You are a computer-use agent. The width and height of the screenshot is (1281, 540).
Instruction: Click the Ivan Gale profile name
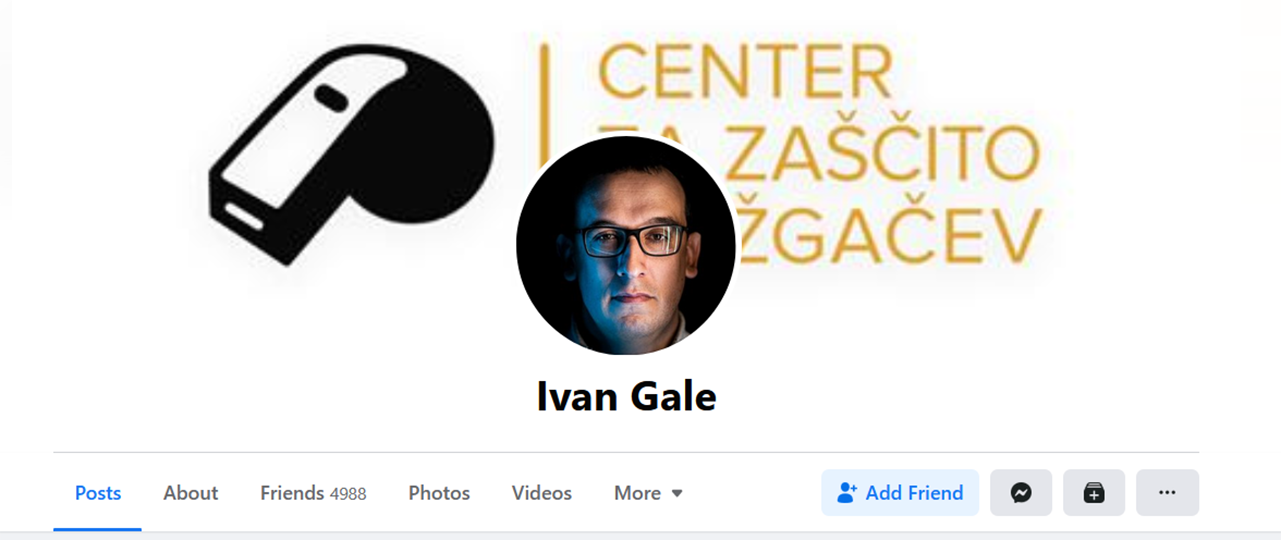tap(626, 397)
